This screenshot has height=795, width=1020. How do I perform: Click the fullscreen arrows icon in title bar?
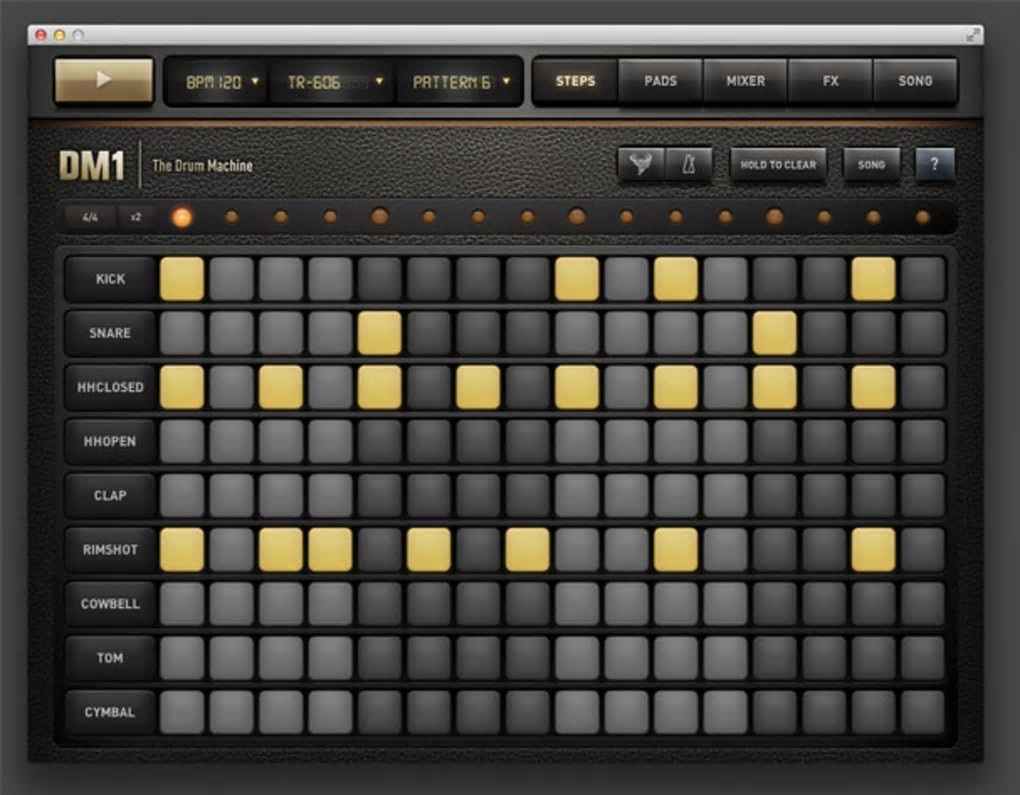973,35
